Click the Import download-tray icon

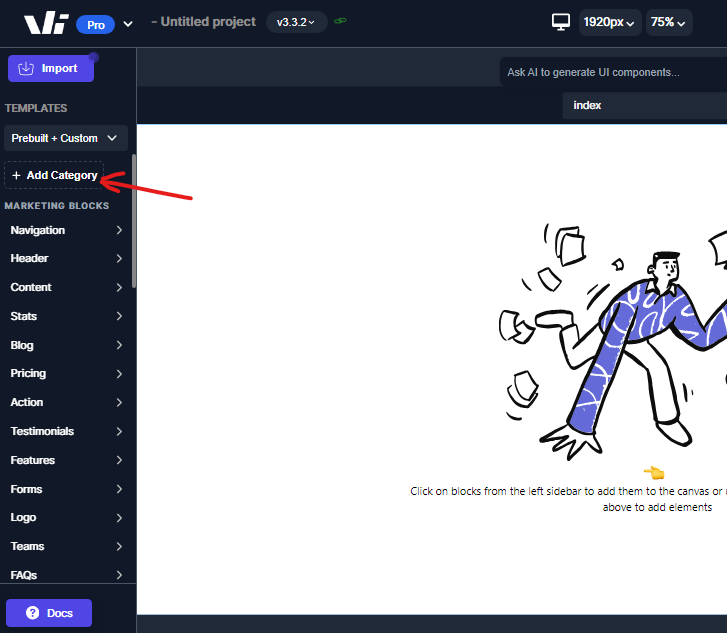26,69
